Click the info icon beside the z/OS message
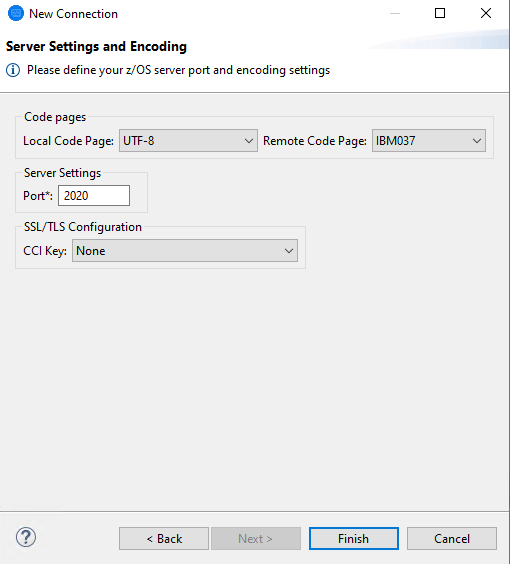 (13, 70)
